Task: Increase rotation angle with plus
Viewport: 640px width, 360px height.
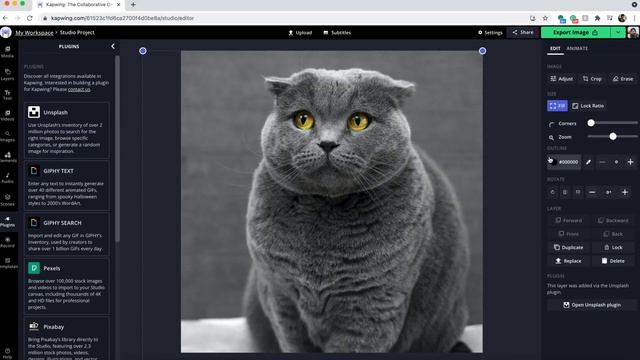Action: (x=624, y=192)
